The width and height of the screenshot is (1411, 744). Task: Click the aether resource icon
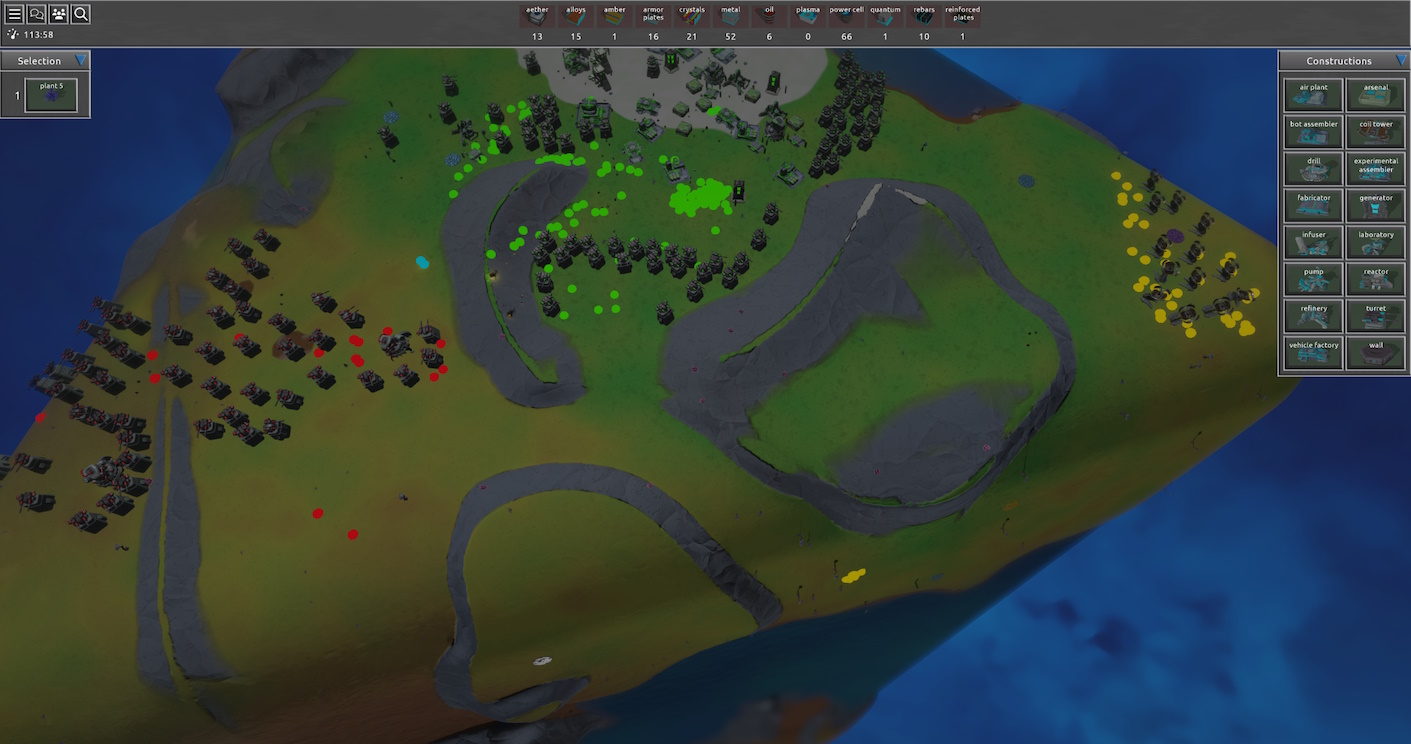pos(537,15)
